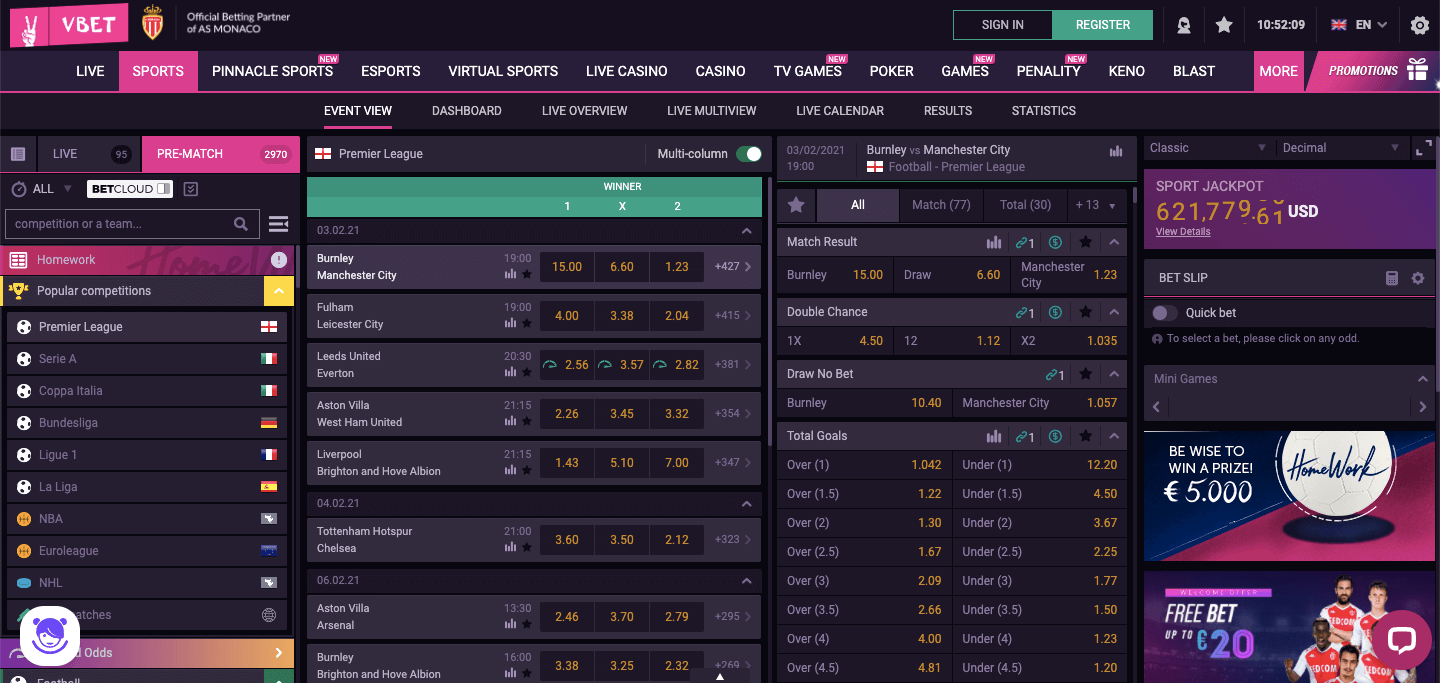Screen dimensions: 1440x683
Task: Open View Details link under Sport Jackpot
Action: tap(1183, 231)
